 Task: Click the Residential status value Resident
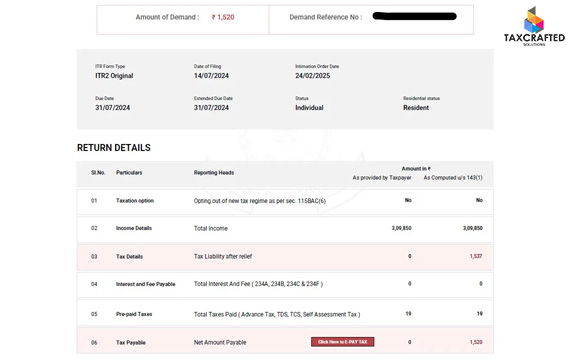[x=416, y=108]
